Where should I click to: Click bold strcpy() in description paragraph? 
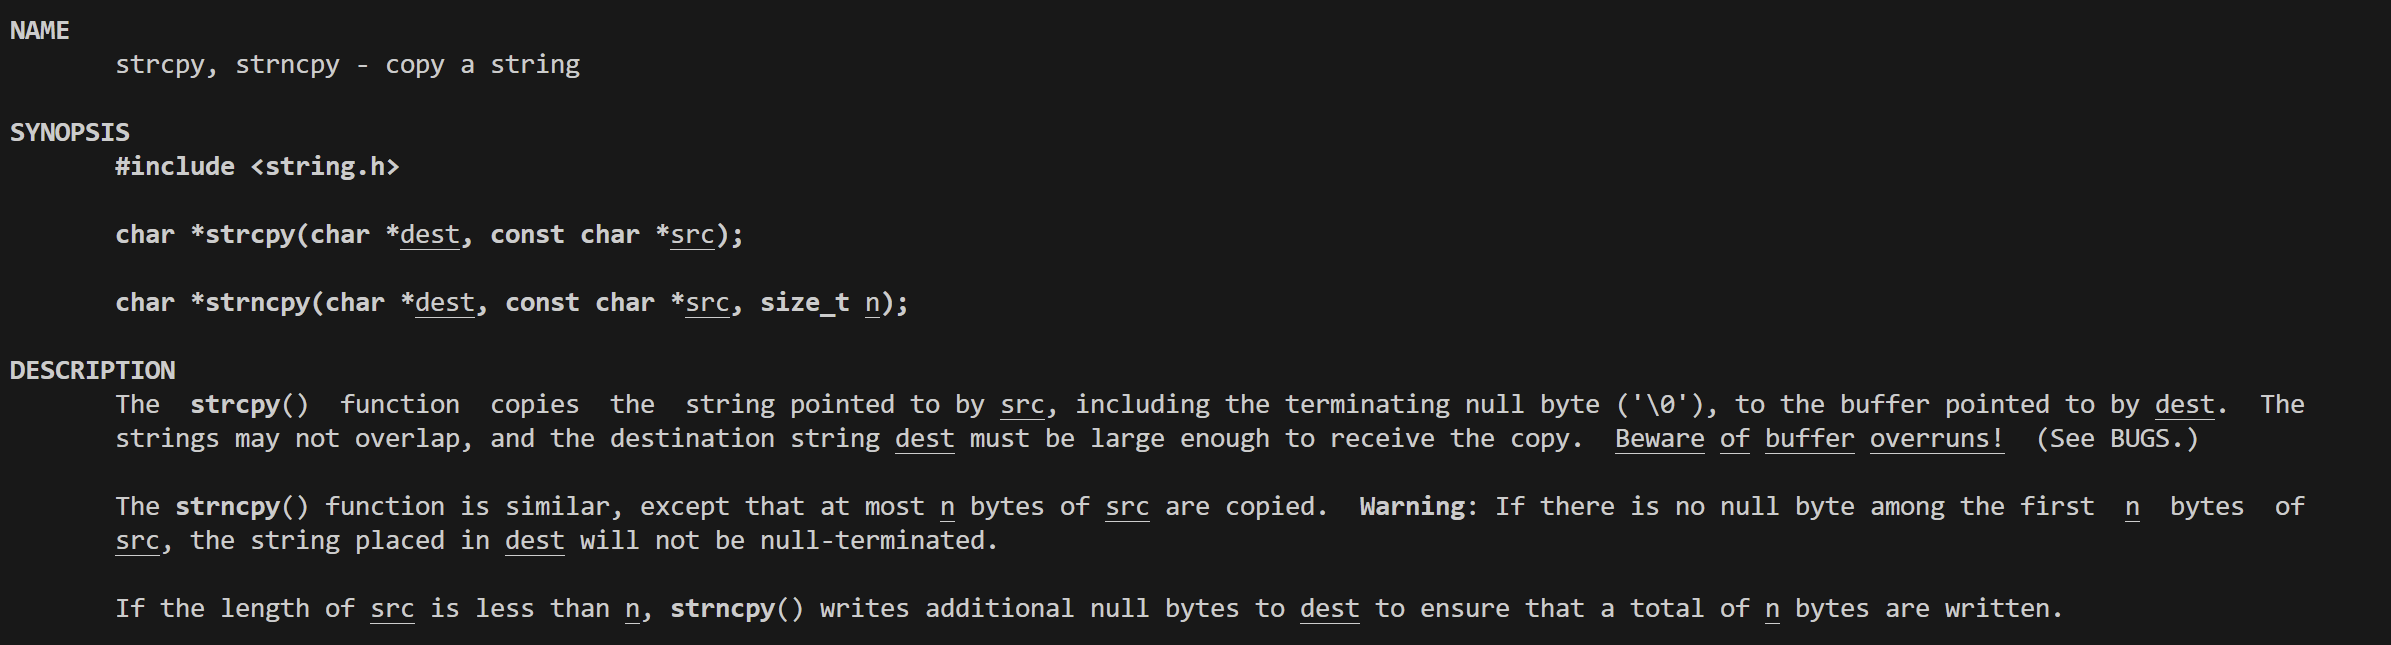(x=250, y=405)
